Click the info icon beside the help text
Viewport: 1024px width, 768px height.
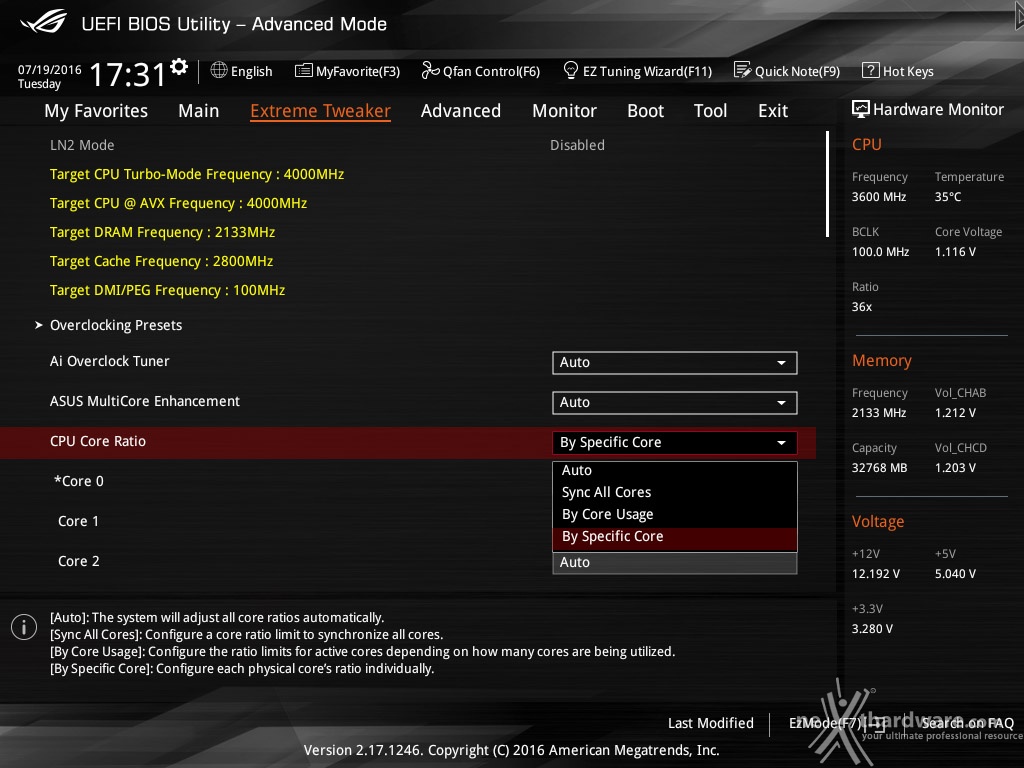tap(24, 627)
